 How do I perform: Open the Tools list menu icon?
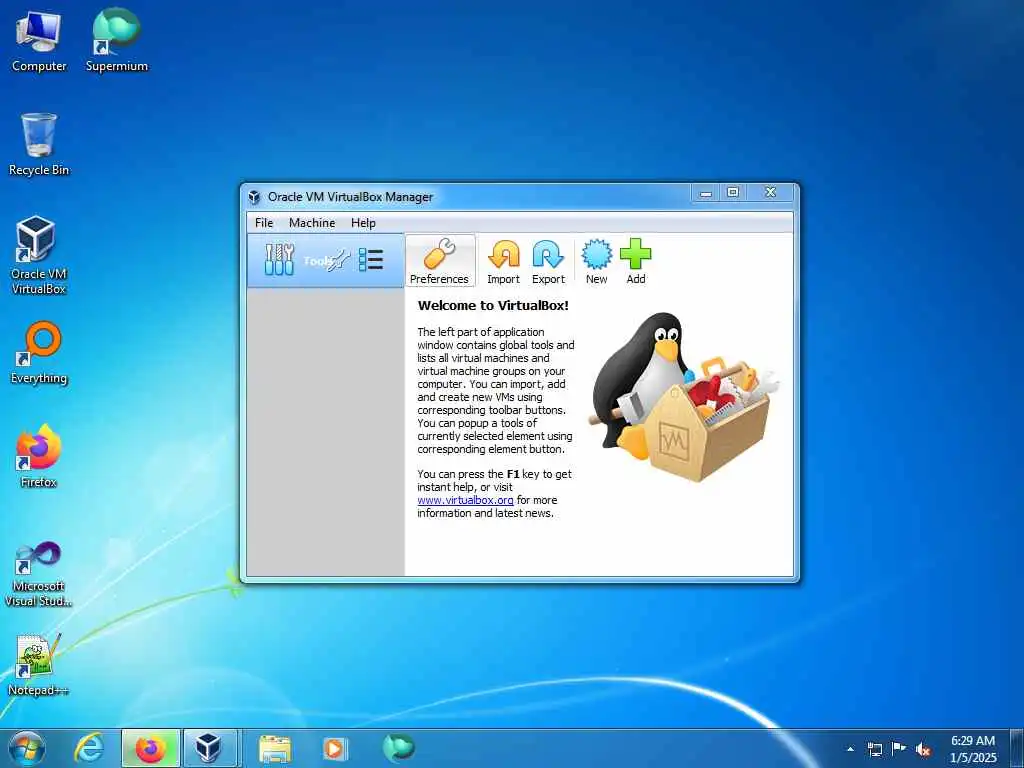(371, 260)
